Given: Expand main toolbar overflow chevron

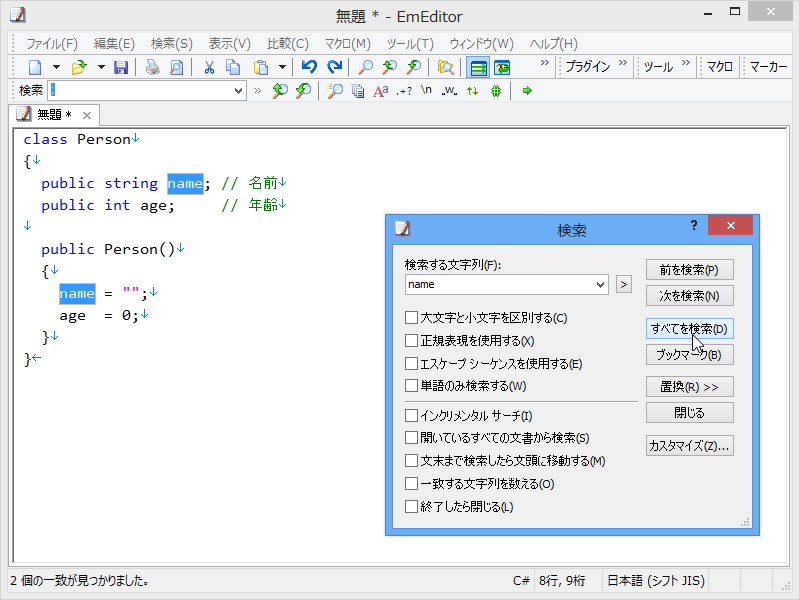Looking at the screenshot, I should [545, 63].
